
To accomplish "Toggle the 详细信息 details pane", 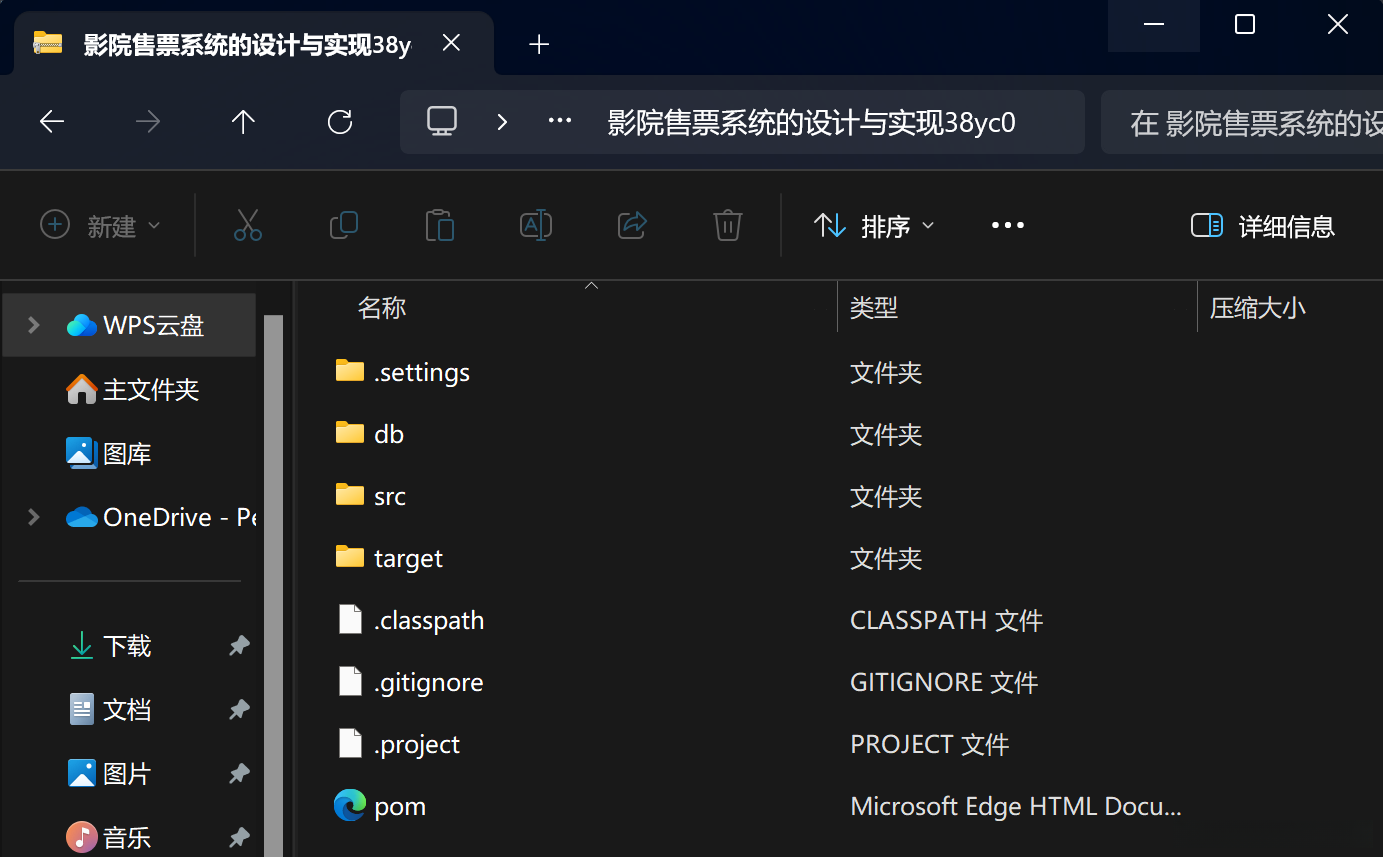I will click(x=1263, y=226).
